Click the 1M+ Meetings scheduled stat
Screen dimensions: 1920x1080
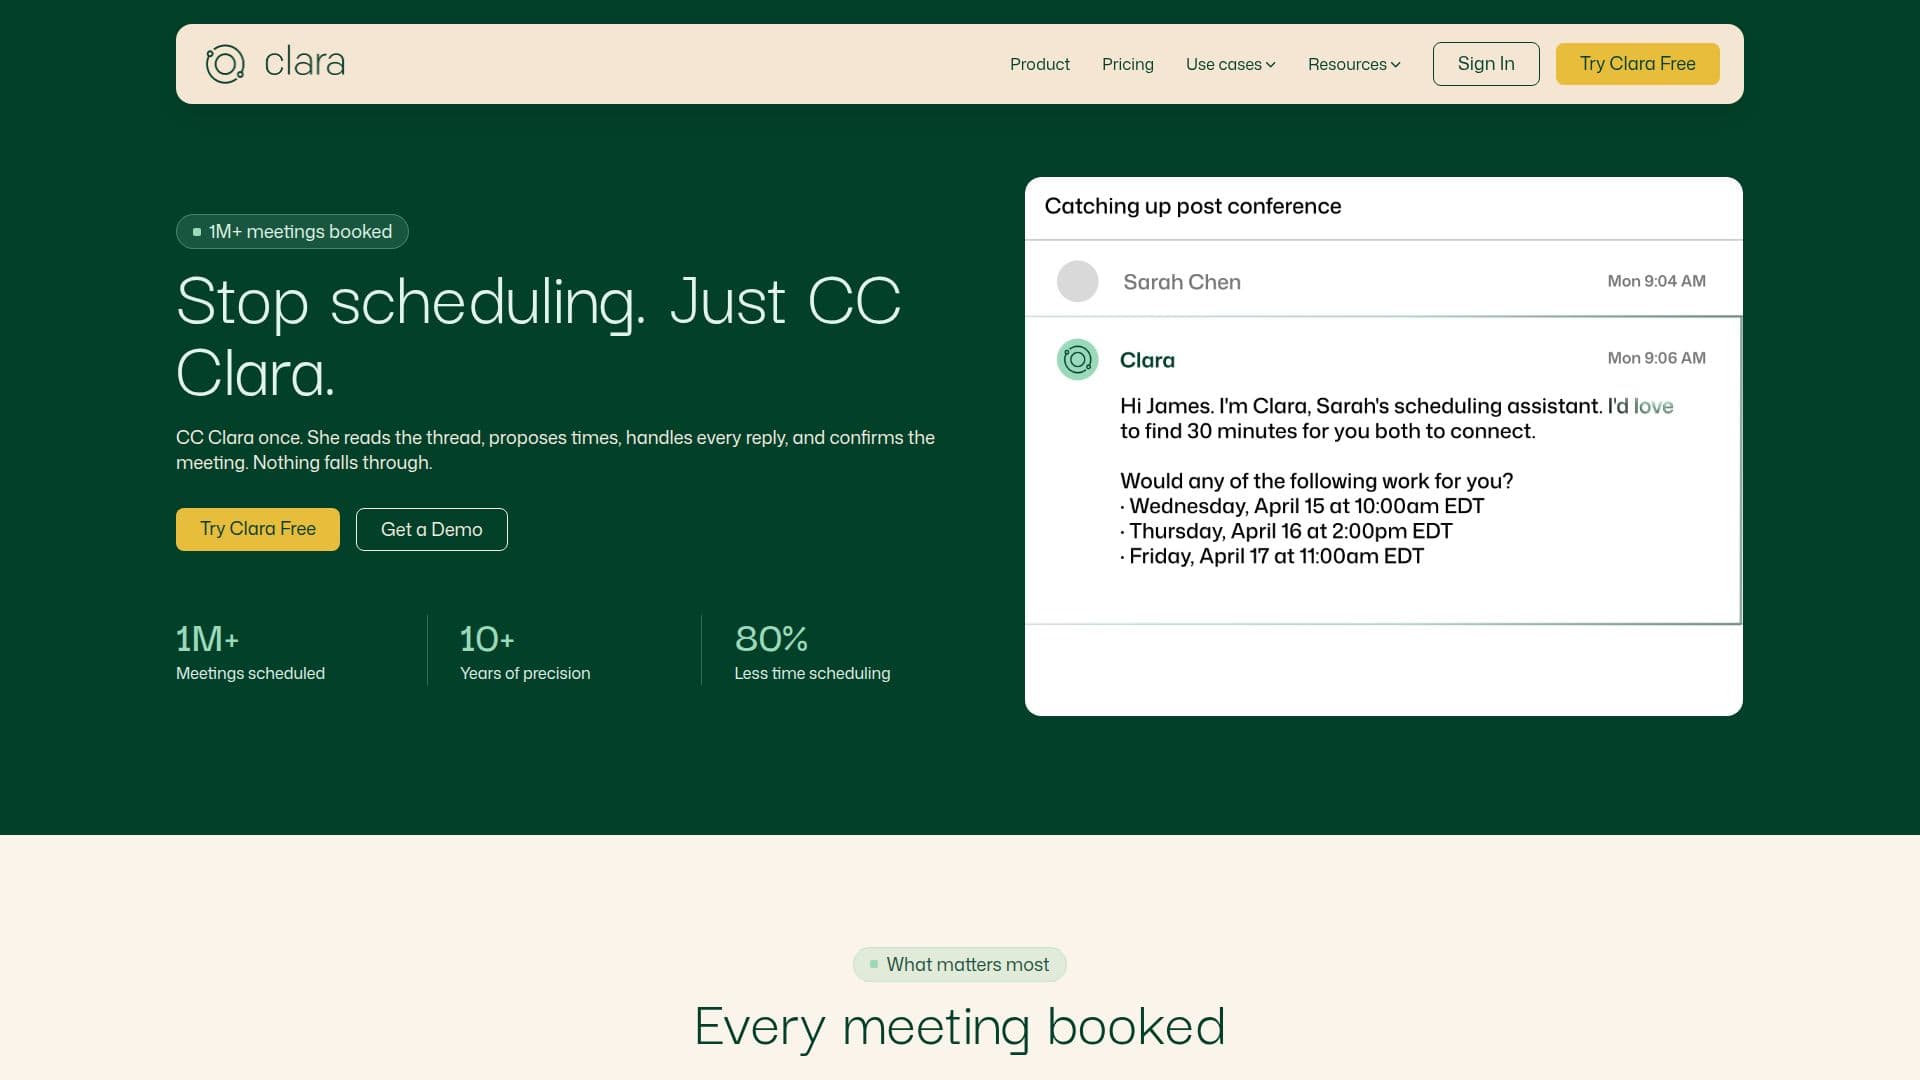point(250,652)
